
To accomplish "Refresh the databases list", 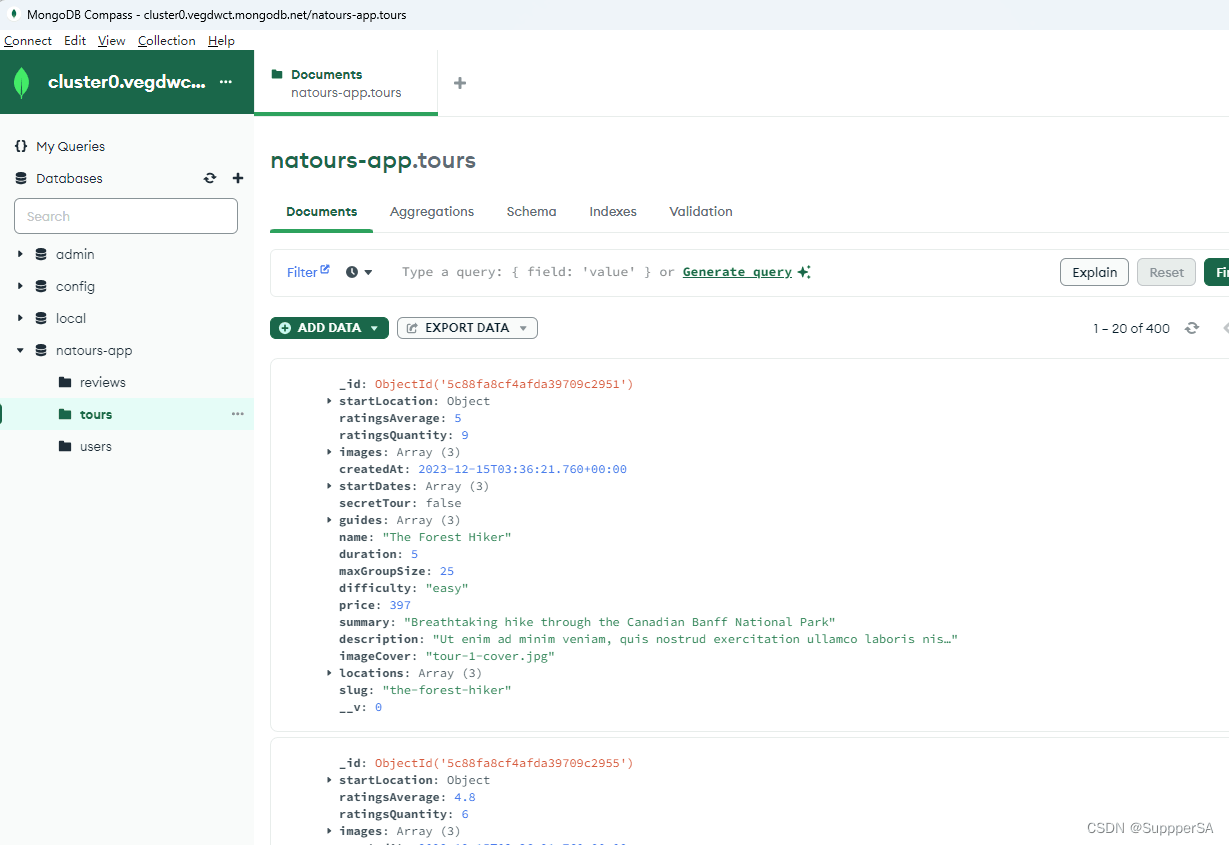I will click(210, 178).
